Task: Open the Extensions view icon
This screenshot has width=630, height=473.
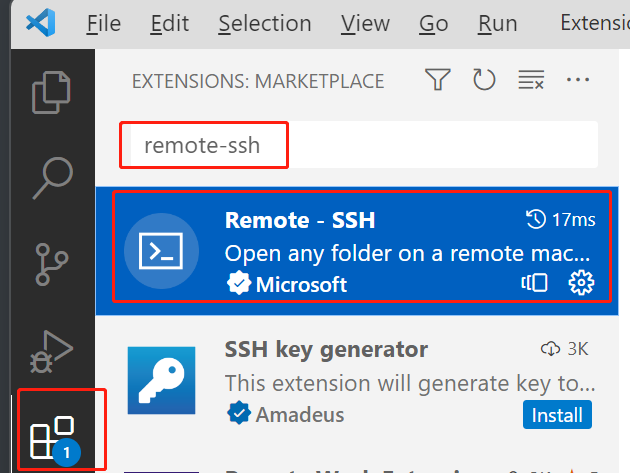Action: 55,440
